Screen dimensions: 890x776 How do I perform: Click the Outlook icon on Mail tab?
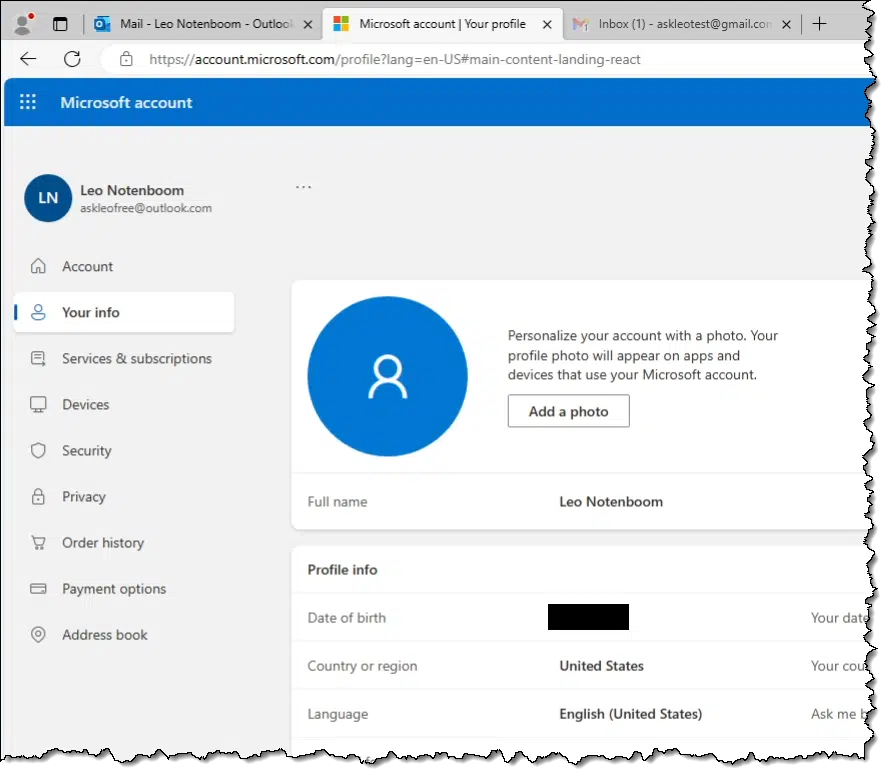102,24
